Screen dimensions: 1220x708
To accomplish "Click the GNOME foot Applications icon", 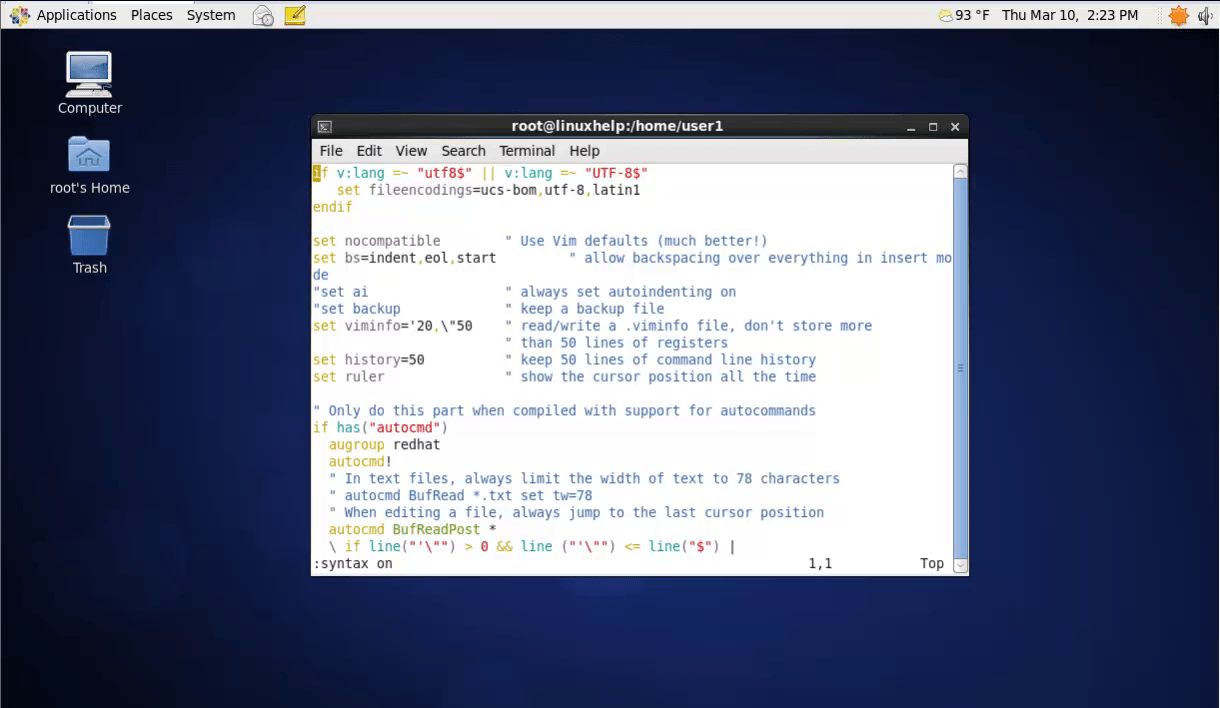I will pyautogui.click(x=20, y=15).
